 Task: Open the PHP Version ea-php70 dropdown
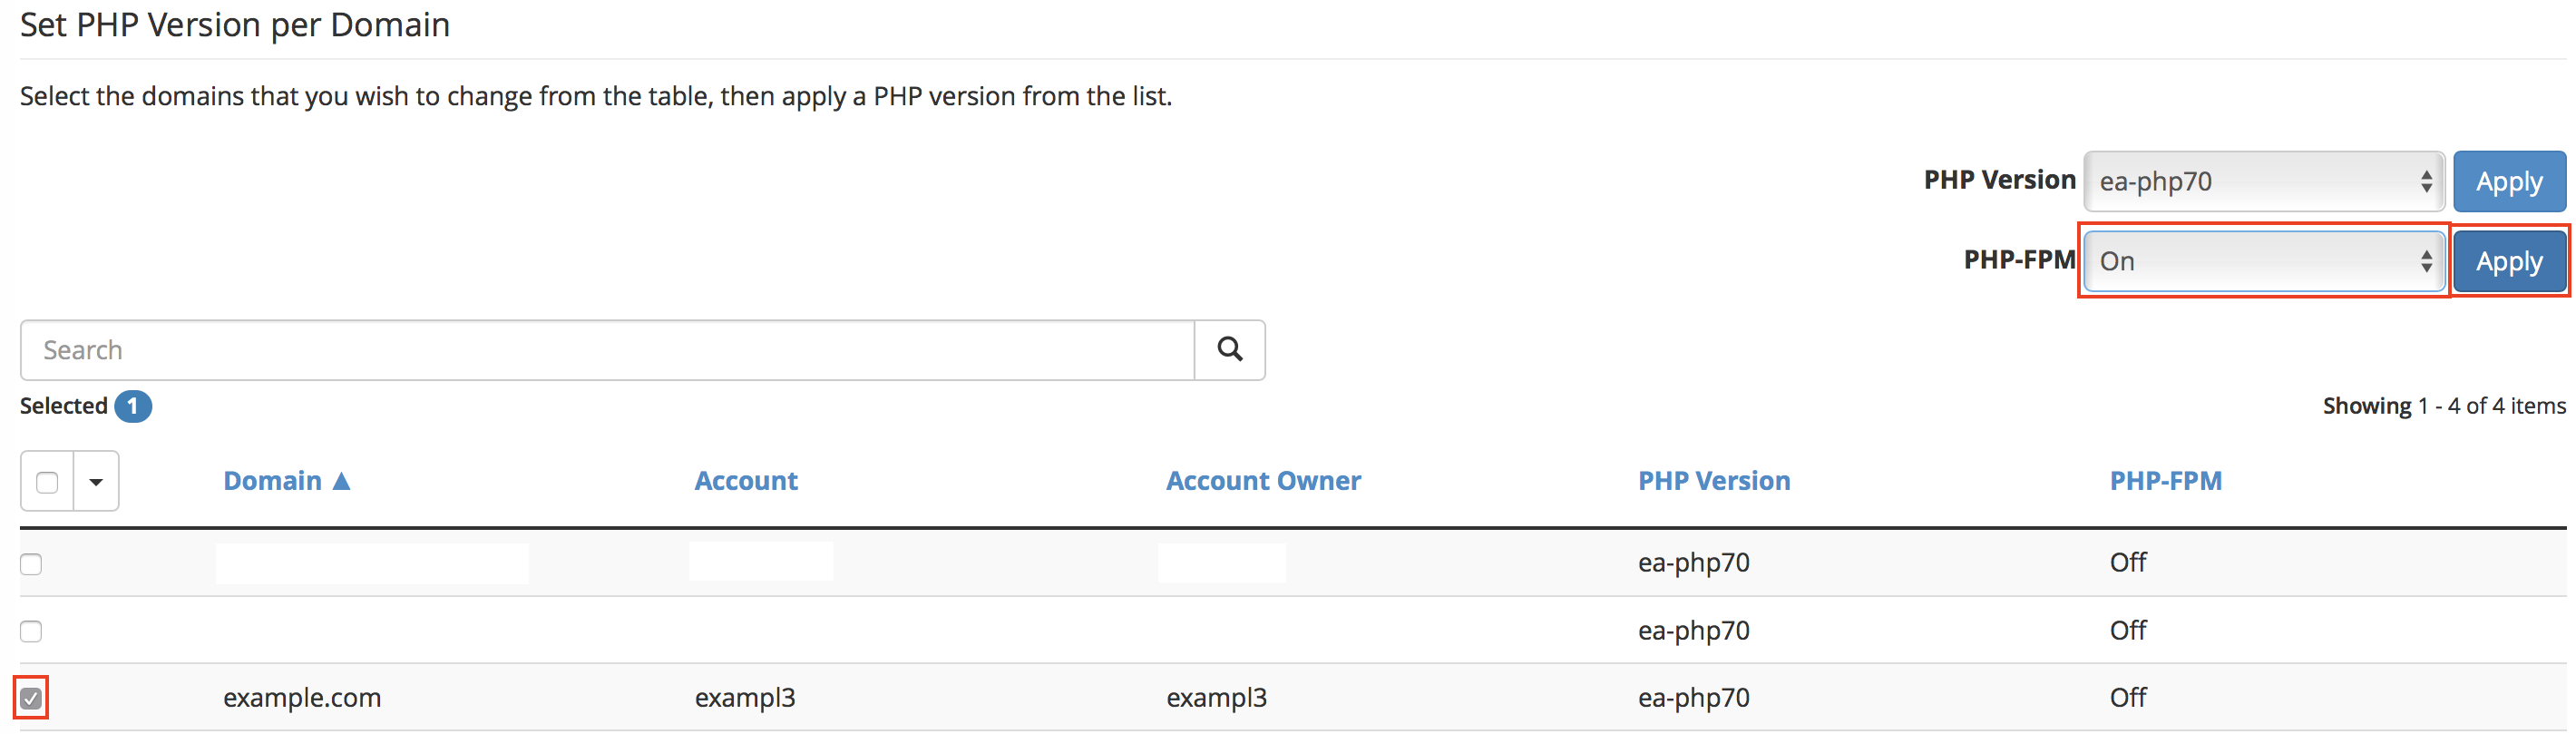[x=2264, y=181]
